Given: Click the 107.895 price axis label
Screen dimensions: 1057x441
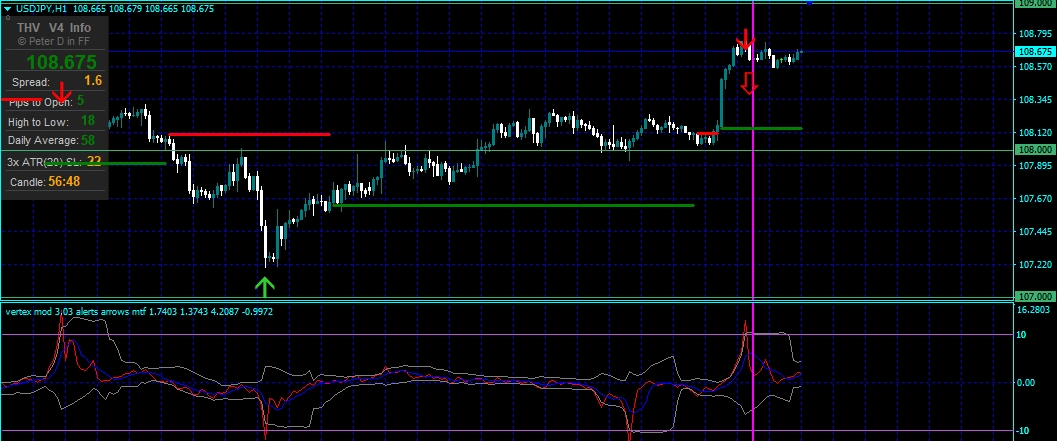Looking at the screenshot, I should 1036,166.
